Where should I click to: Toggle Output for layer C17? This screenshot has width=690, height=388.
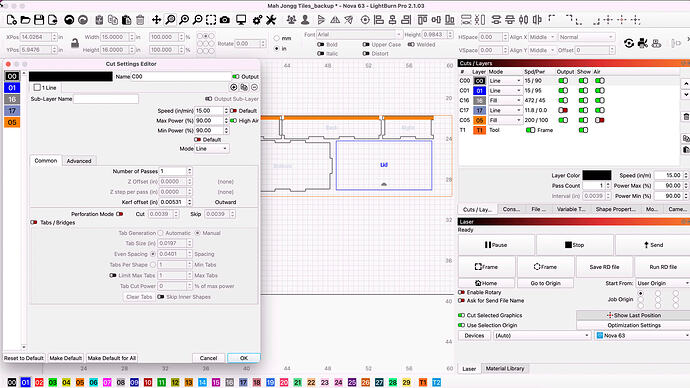[x=563, y=110]
